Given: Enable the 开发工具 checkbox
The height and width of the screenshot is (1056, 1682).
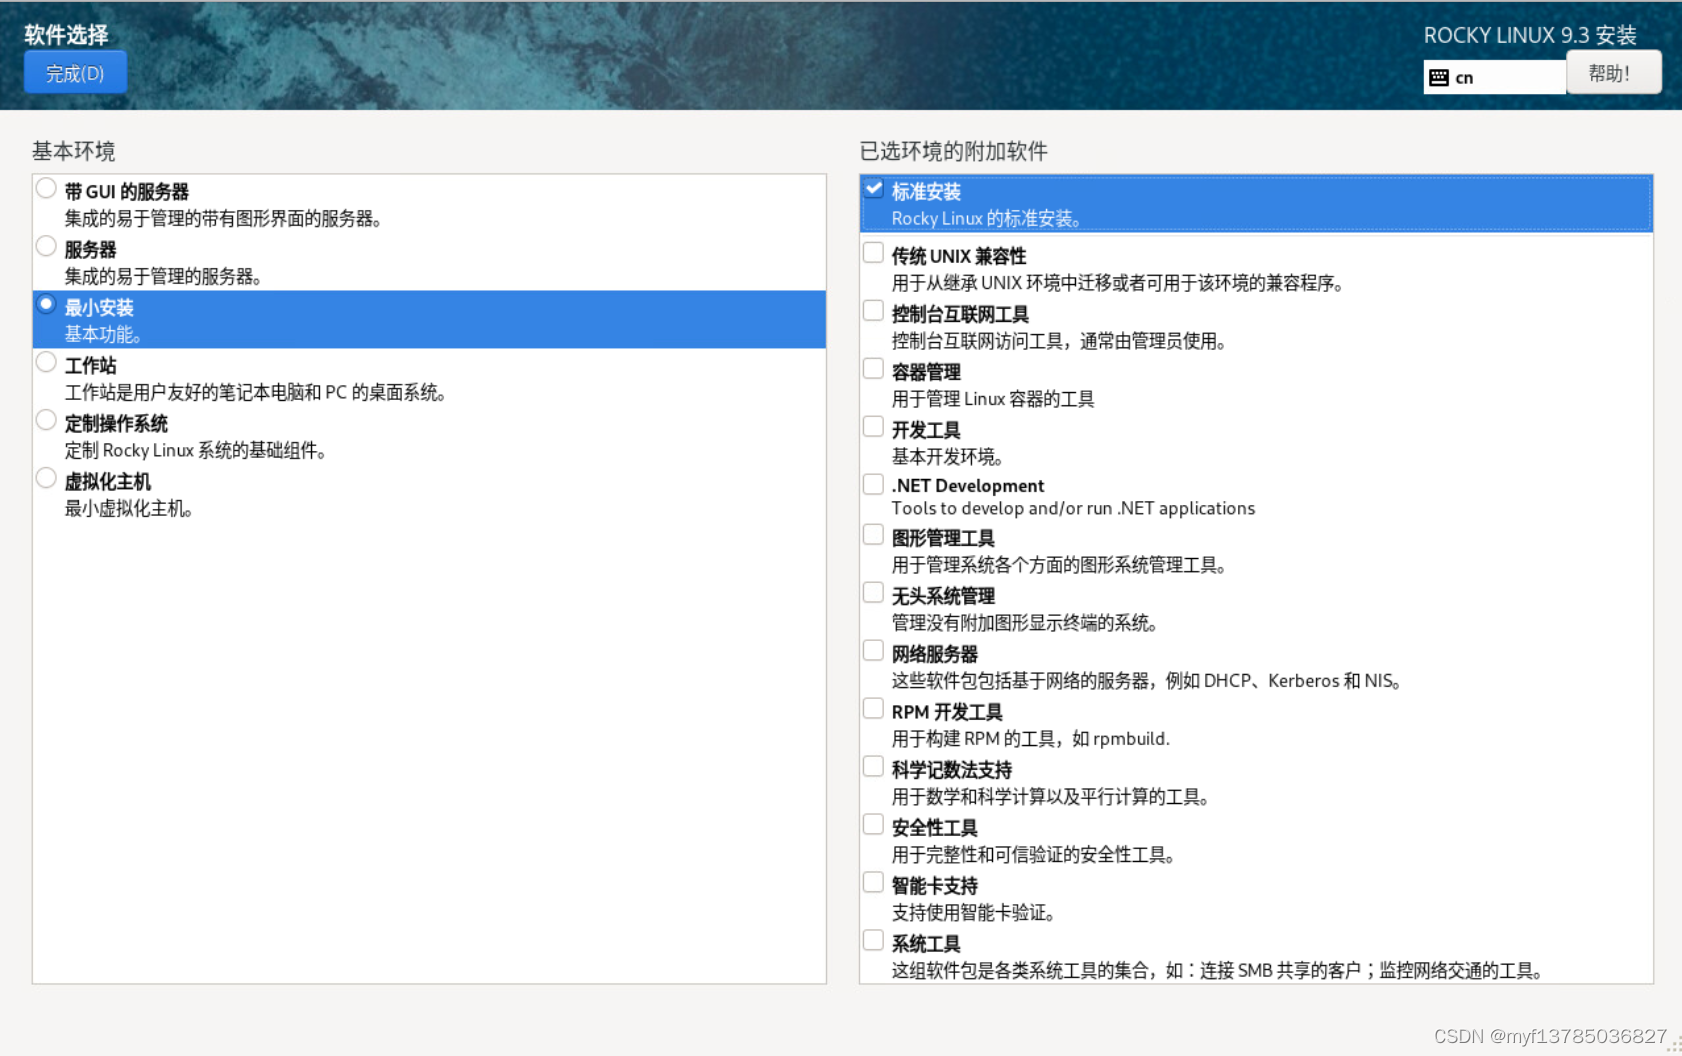Looking at the screenshot, I should (x=873, y=427).
